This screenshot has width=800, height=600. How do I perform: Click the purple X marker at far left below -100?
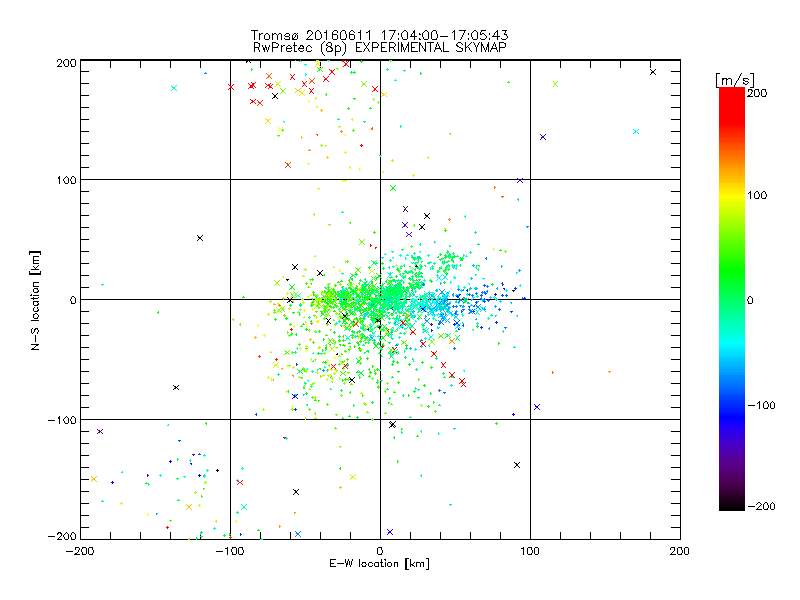(x=100, y=432)
